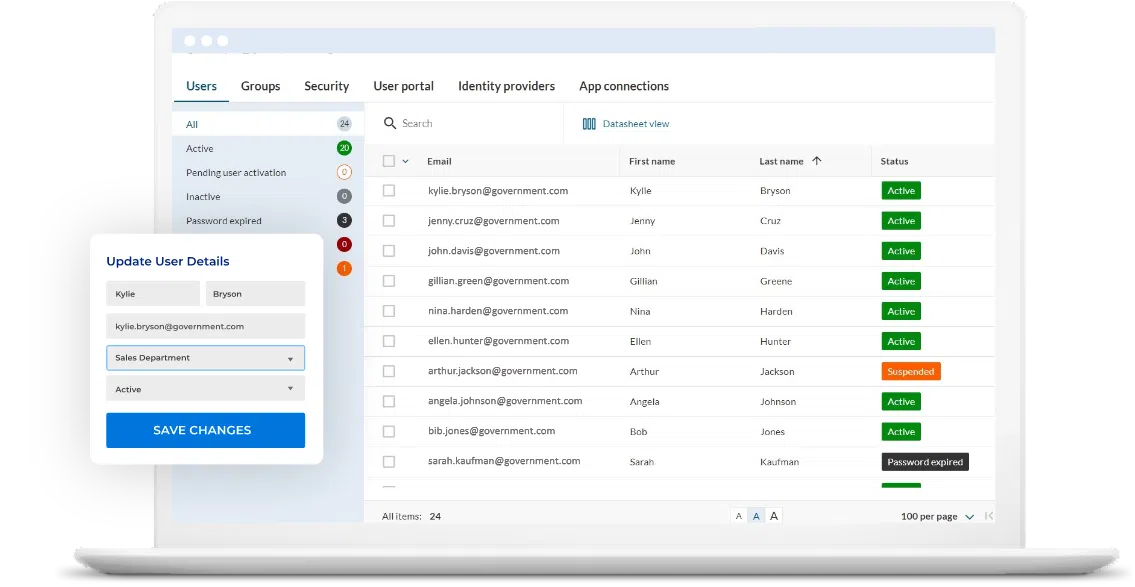Image resolution: width=1135 pixels, height=587 pixels.
Task: Toggle the Last name sort arrow
Action: [816, 160]
